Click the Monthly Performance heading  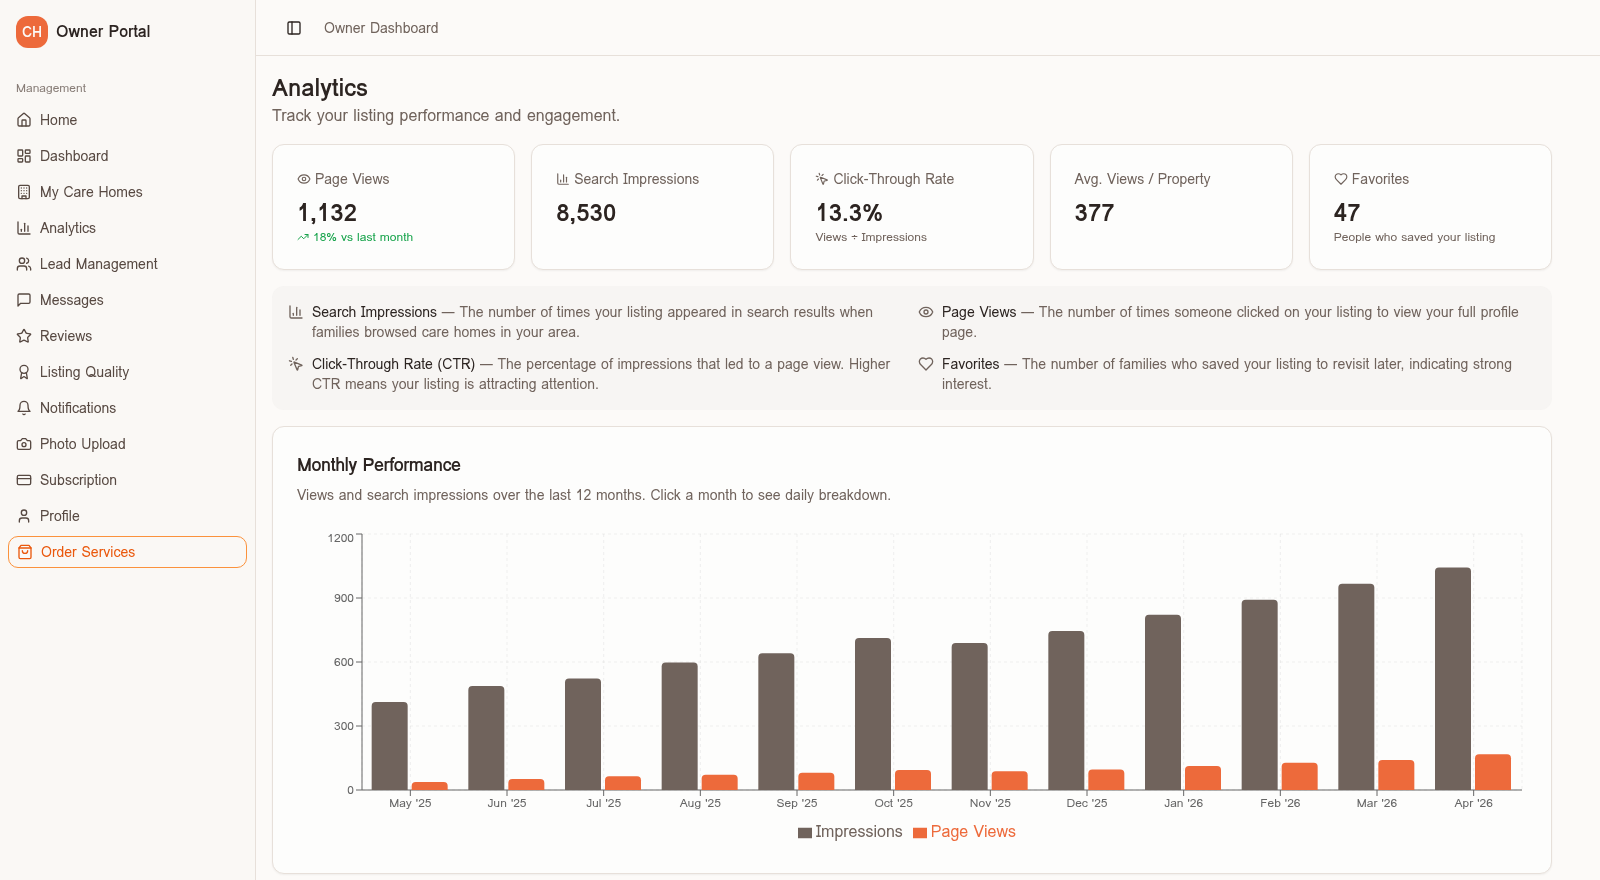[379, 465]
